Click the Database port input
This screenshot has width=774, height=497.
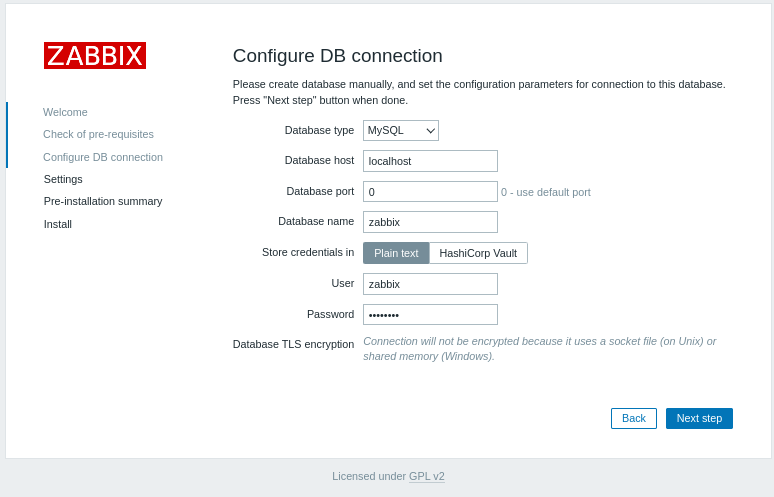tap(430, 191)
